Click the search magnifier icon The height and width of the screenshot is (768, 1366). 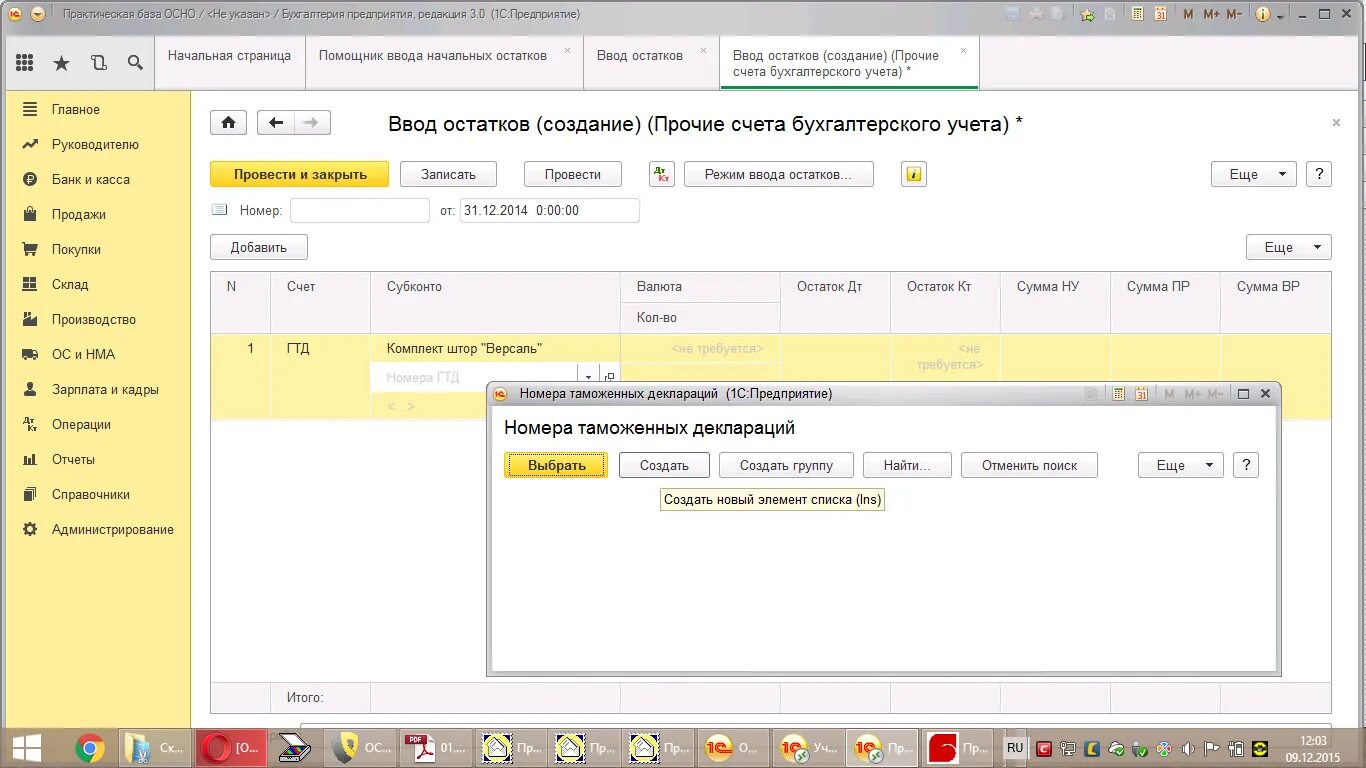point(135,63)
